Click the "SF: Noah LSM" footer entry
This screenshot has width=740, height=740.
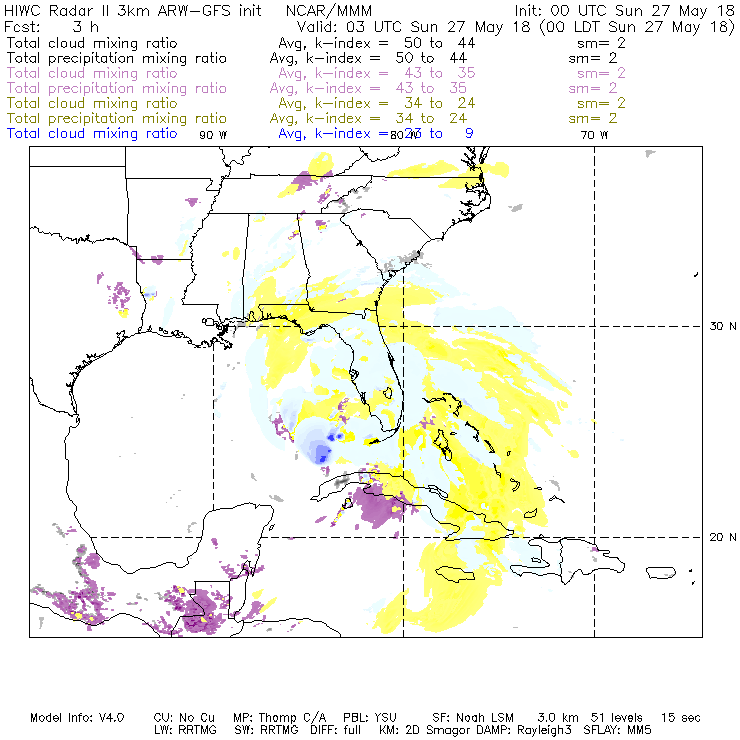coord(472,718)
